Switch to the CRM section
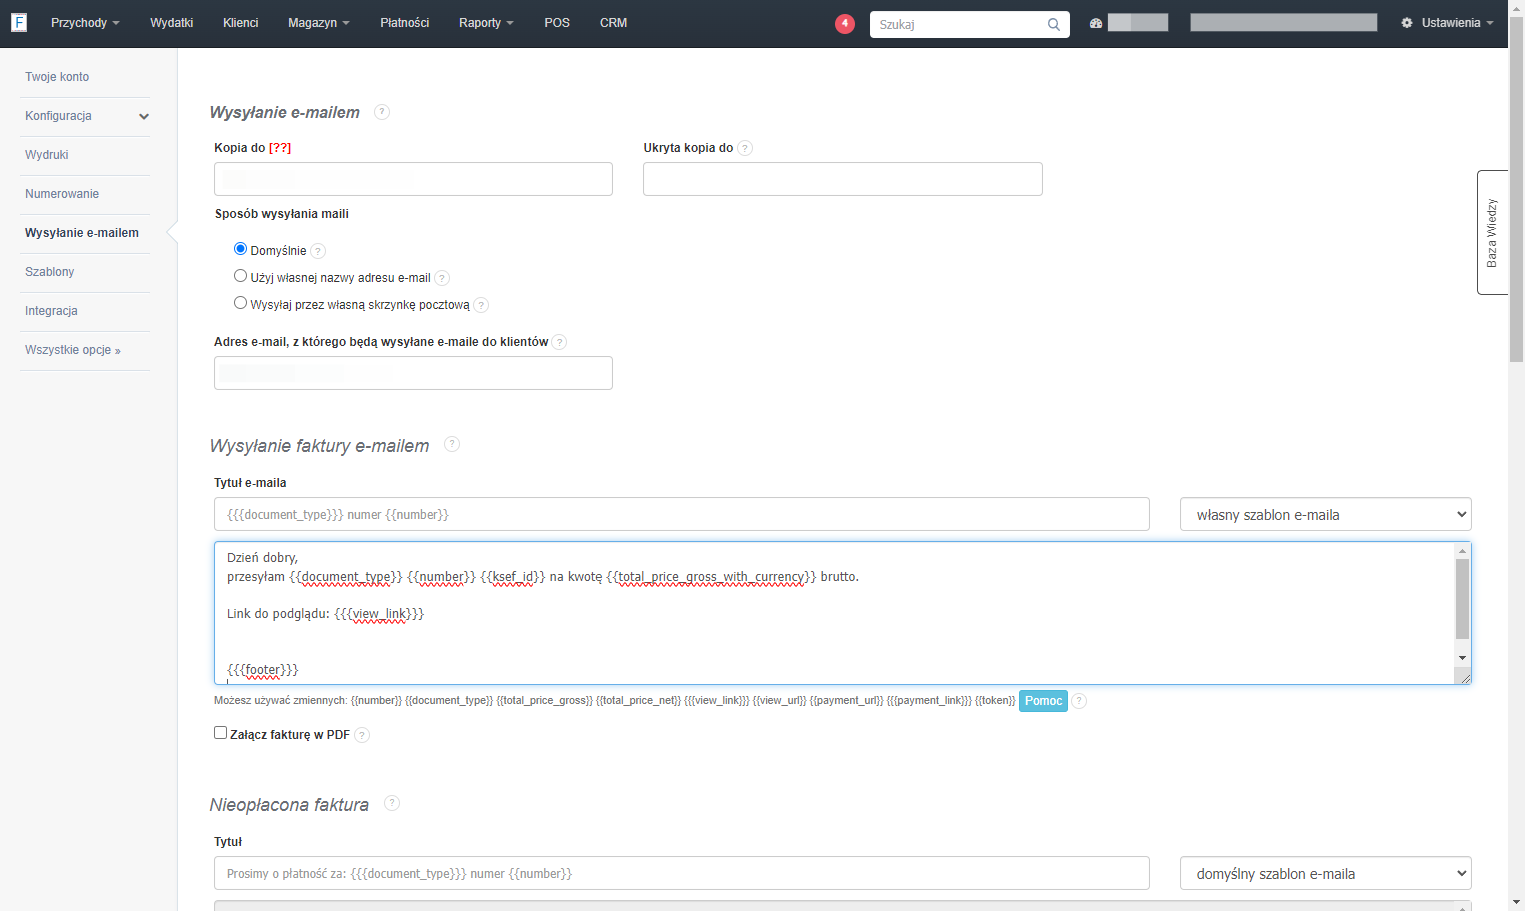1525x911 pixels. click(613, 23)
